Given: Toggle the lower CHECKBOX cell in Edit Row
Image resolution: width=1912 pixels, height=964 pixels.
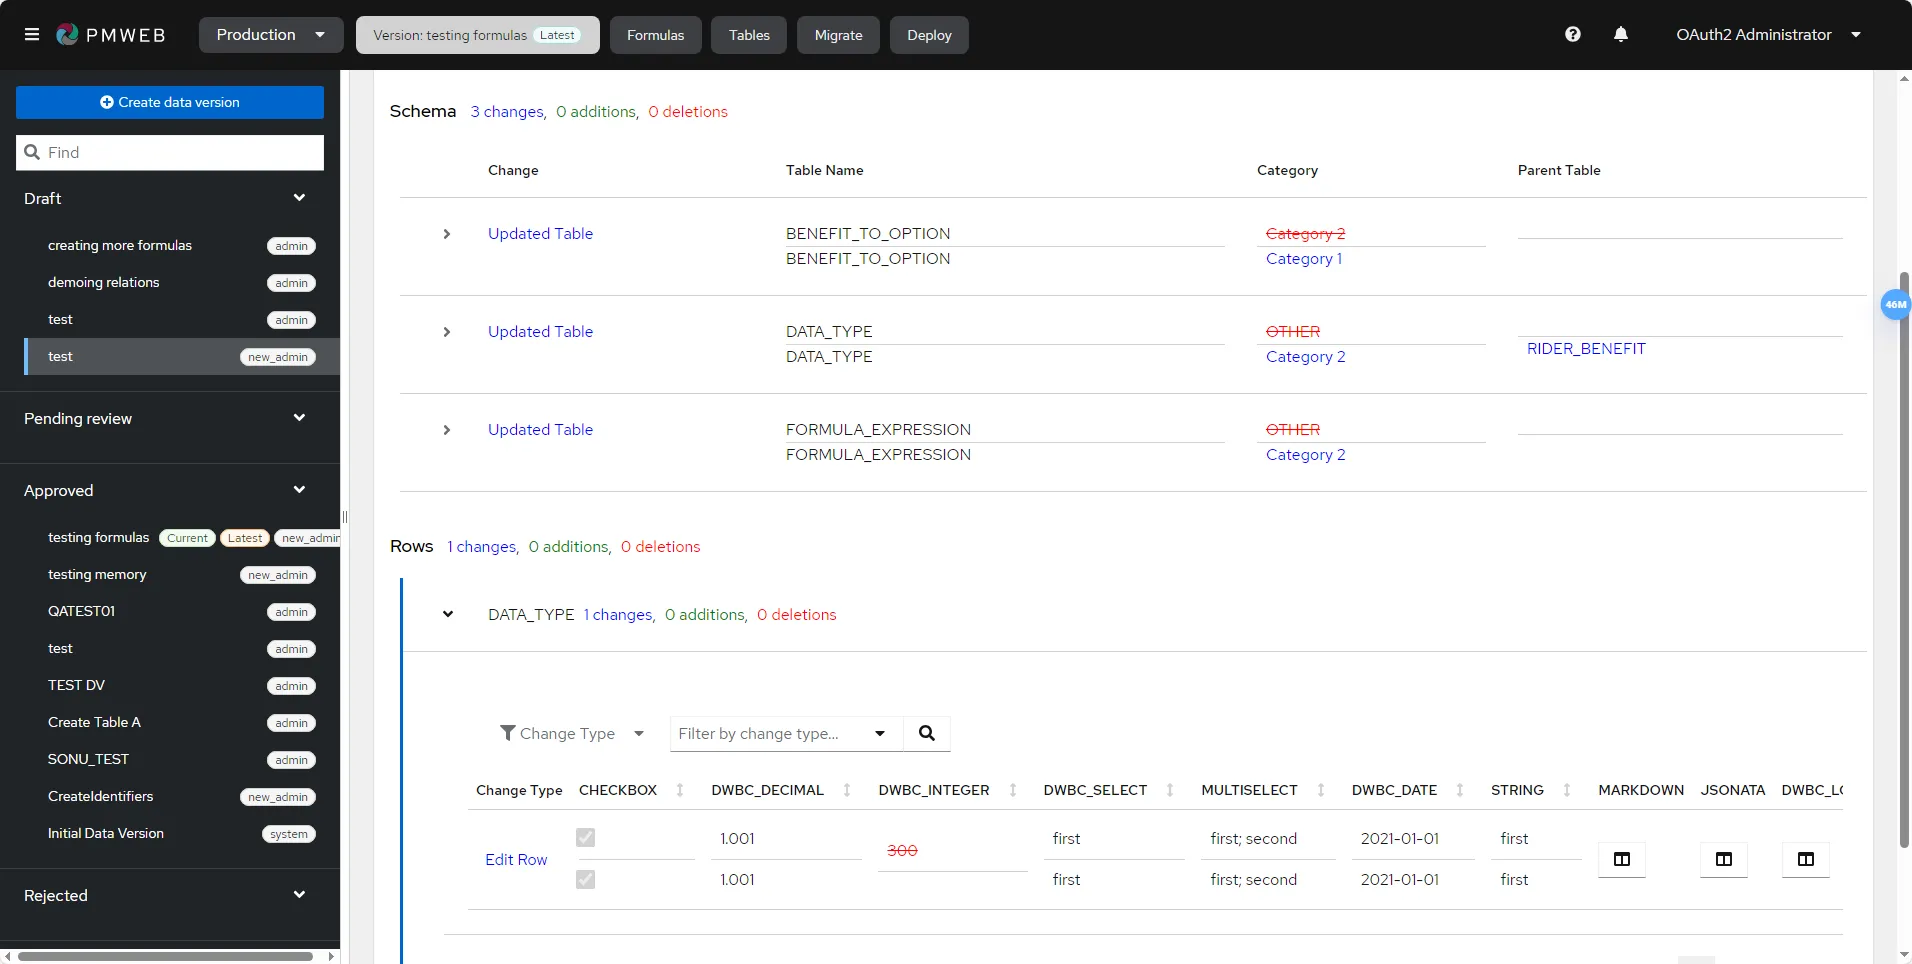Looking at the screenshot, I should (x=586, y=879).
